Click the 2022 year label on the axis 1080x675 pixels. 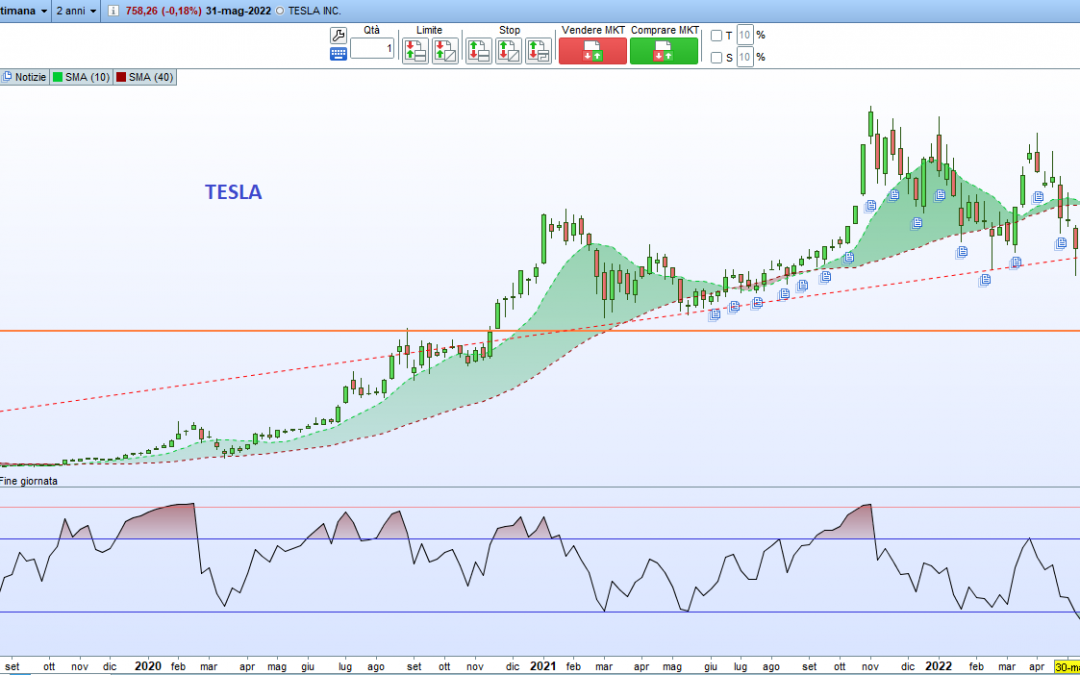(937, 666)
